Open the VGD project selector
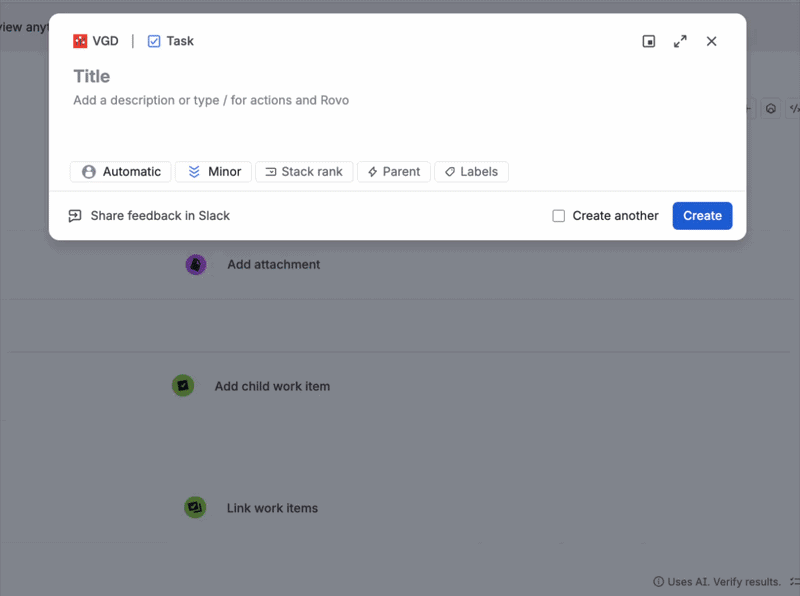This screenshot has height=596, width=800. tap(96, 41)
